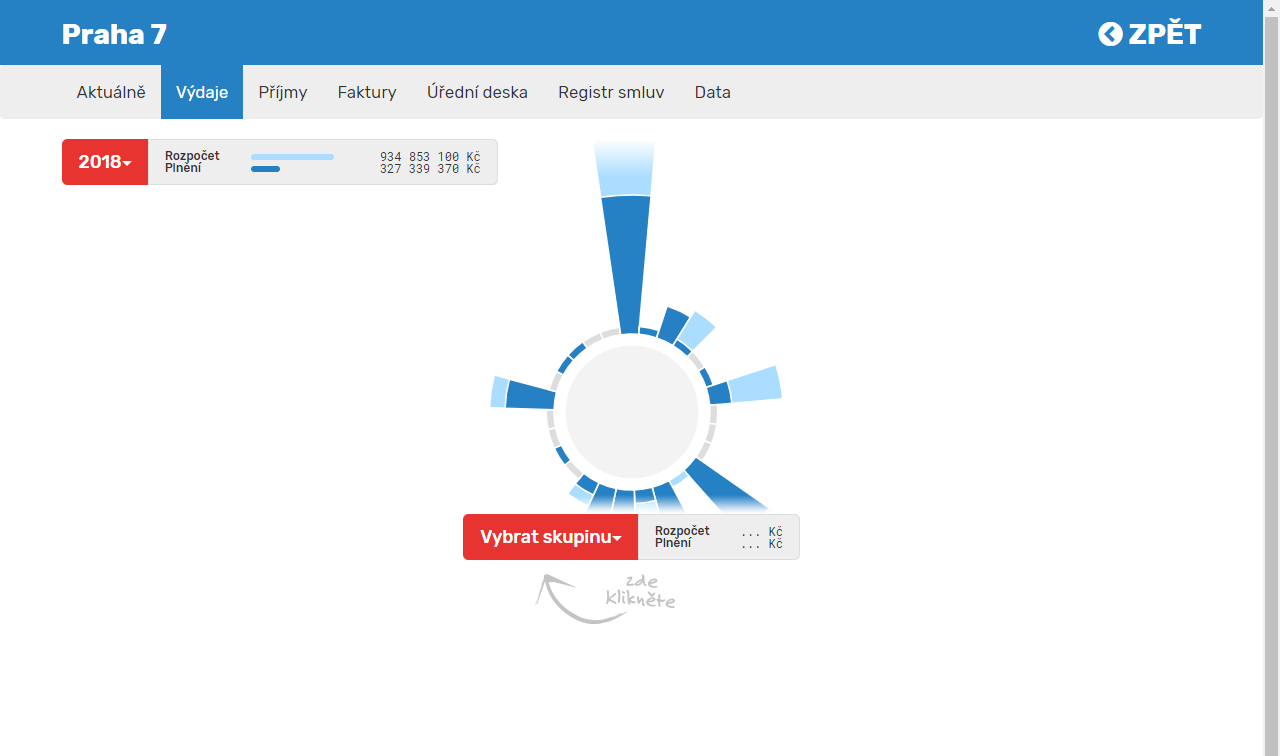Select the tall dark blue top chart spoke
This screenshot has height=756, width=1280.
(x=627, y=260)
